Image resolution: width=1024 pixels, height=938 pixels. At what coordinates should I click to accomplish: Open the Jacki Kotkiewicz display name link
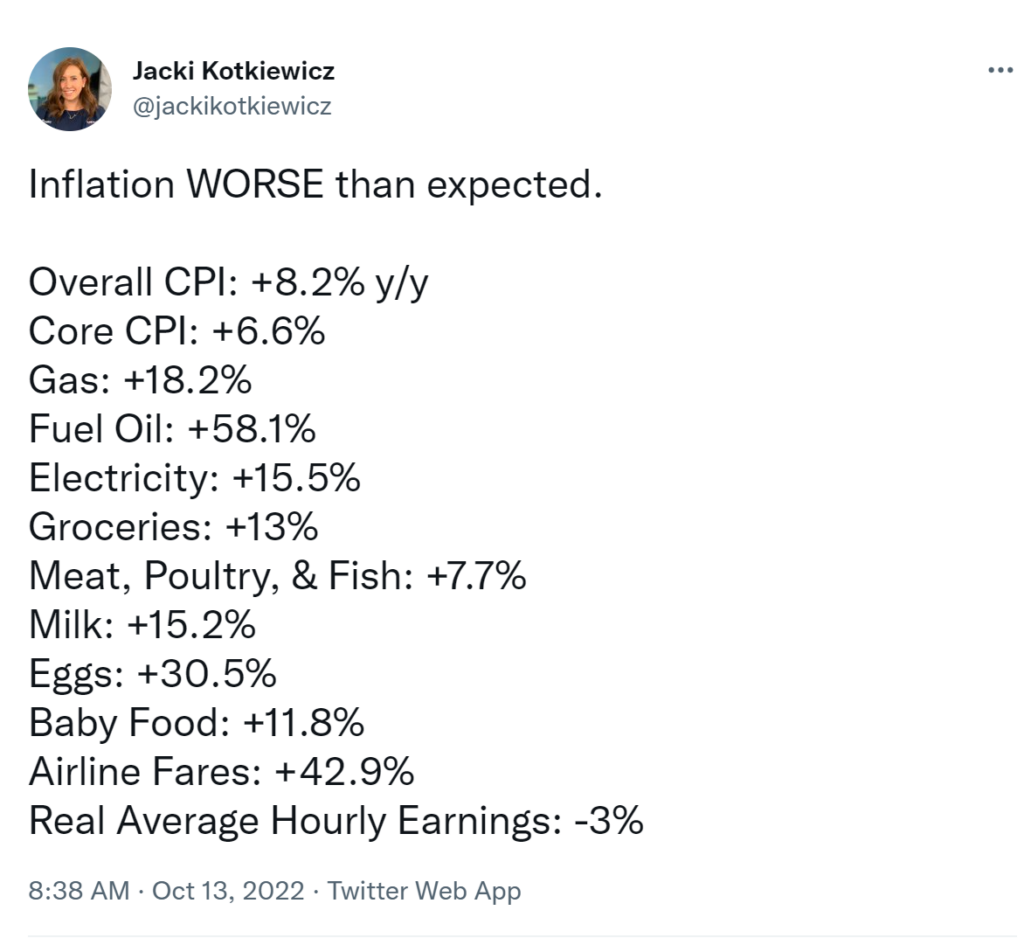(x=233, y=72)
